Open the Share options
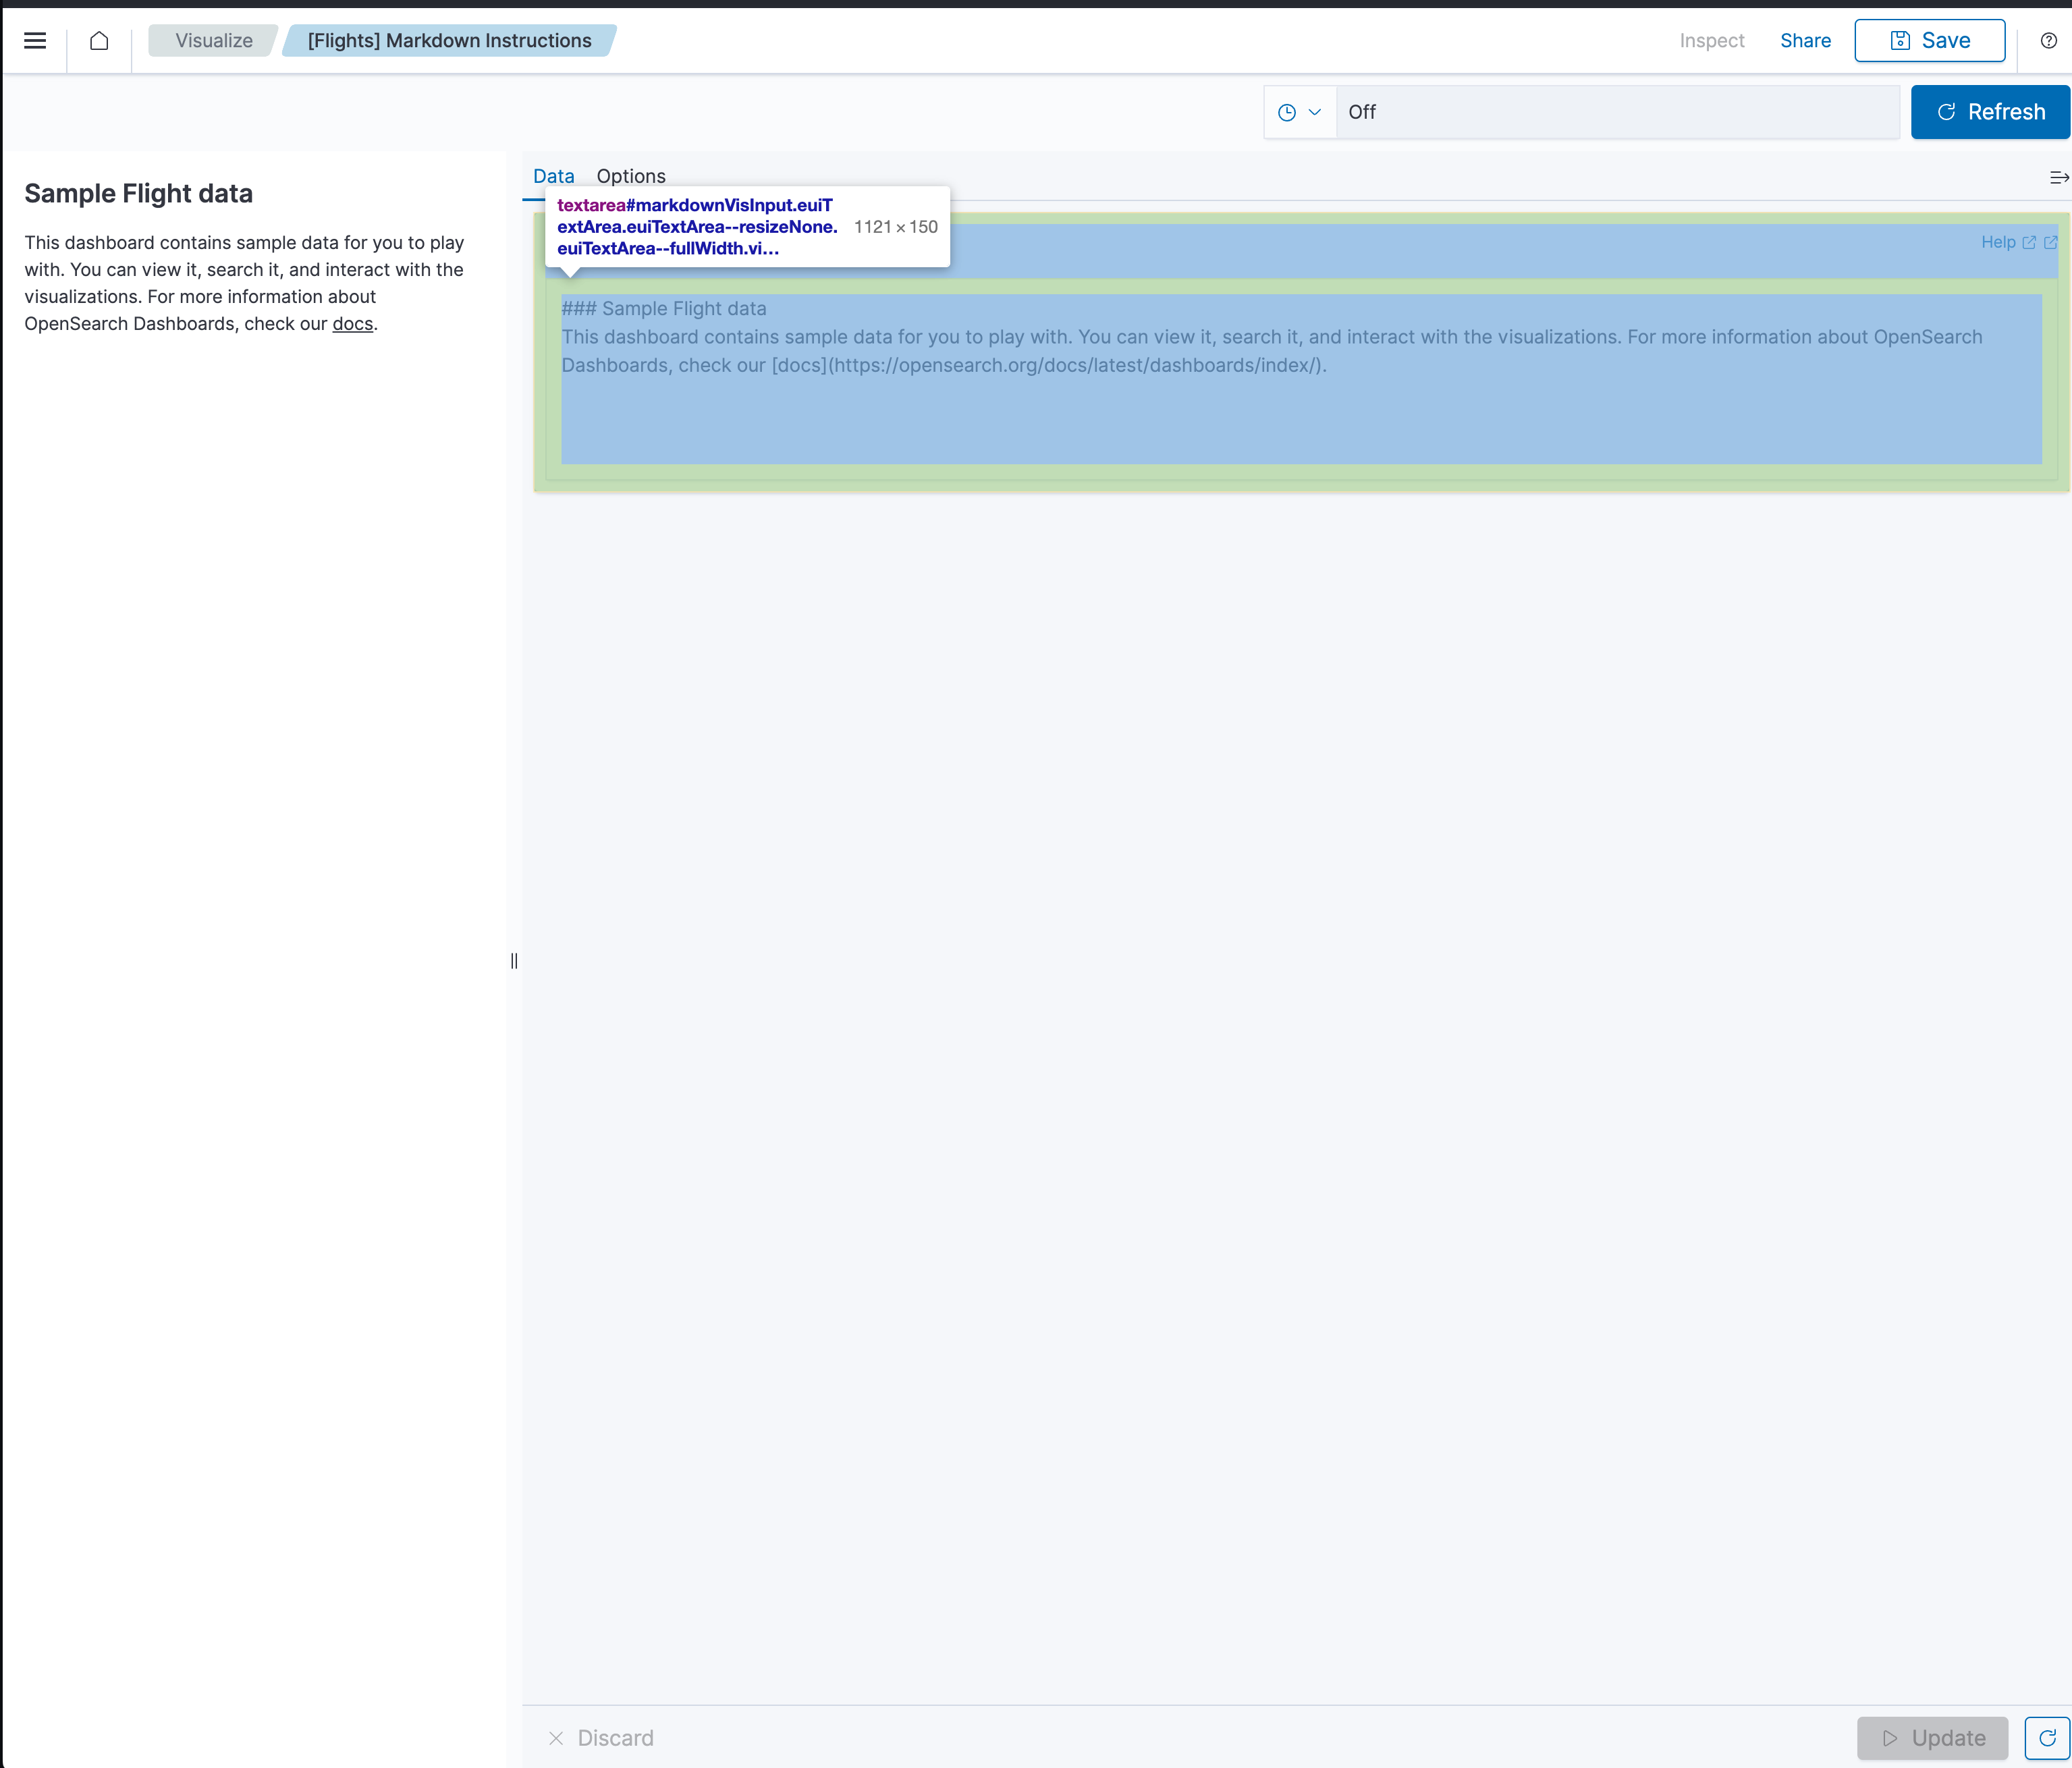The image size is (2072, 1768). pos(1805,41)
